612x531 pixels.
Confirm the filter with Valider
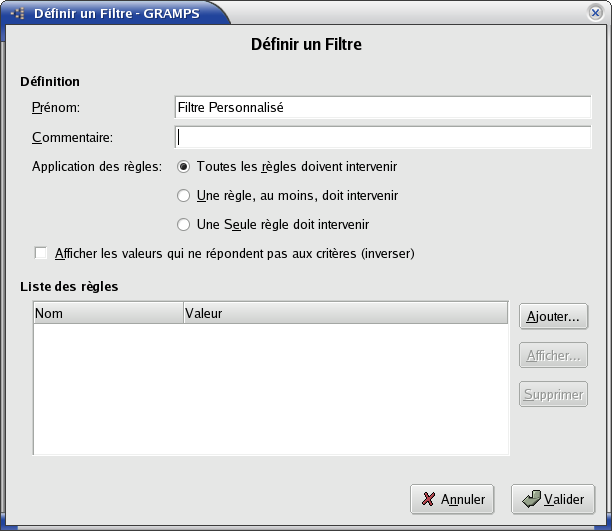[x=553, y=499]
